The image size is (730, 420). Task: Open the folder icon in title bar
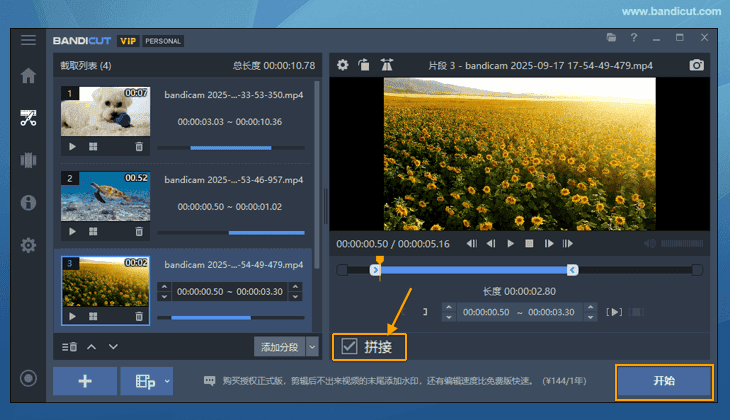coord(611,38)
